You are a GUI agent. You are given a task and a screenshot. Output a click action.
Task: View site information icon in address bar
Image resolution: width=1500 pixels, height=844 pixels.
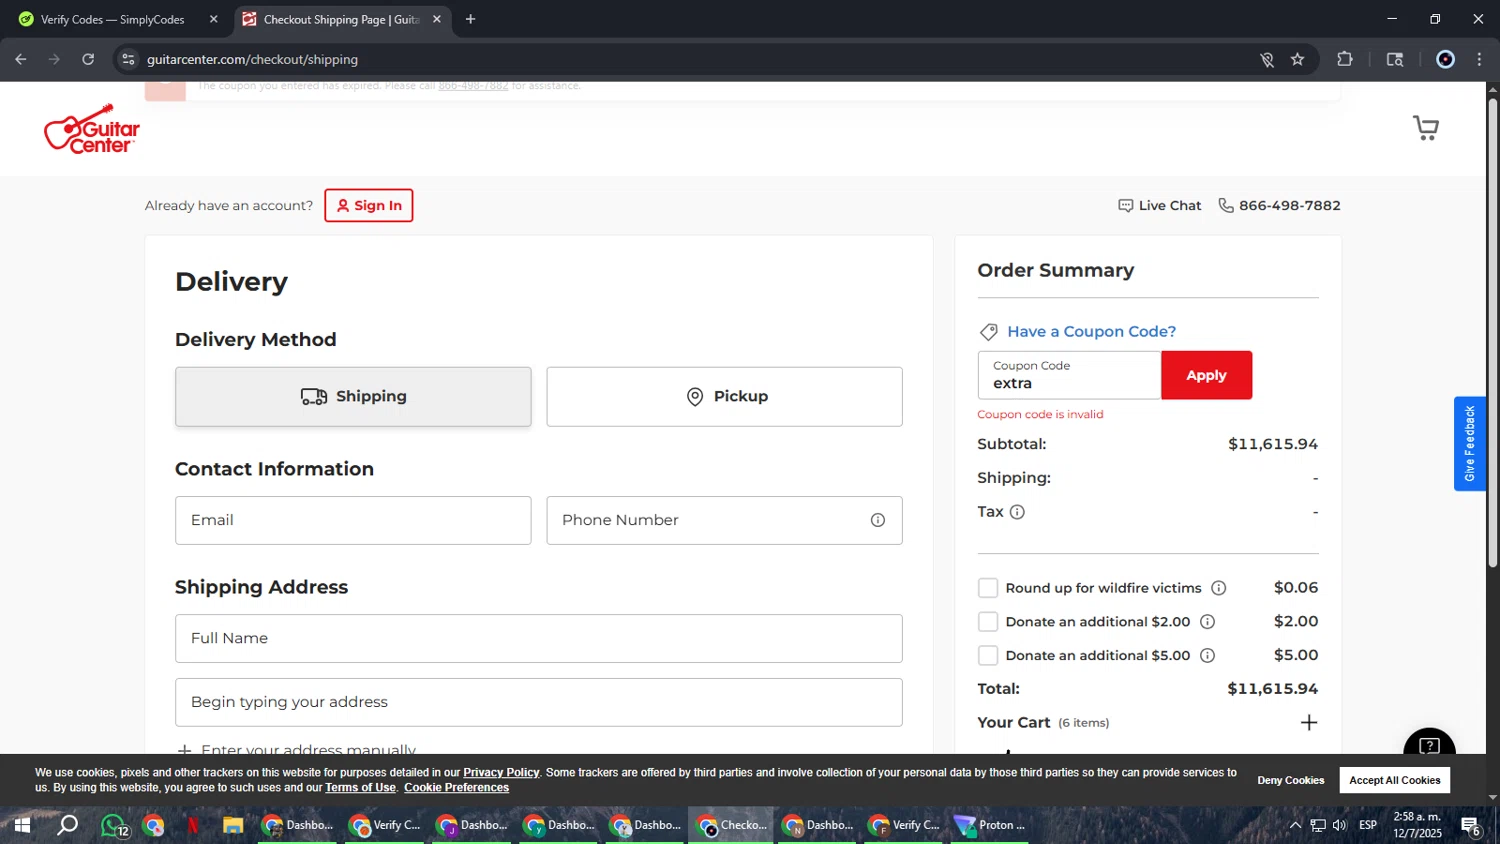128,59
